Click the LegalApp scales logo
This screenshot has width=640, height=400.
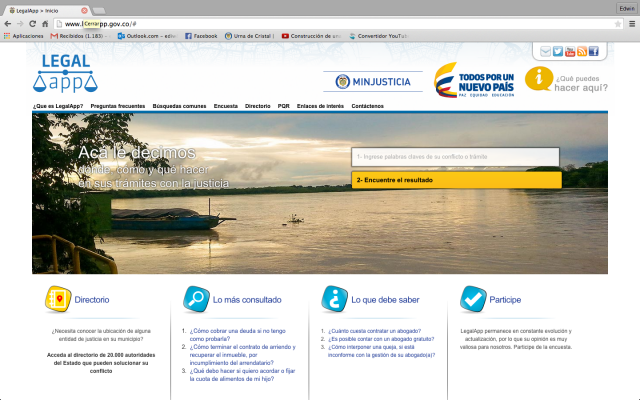65,73
